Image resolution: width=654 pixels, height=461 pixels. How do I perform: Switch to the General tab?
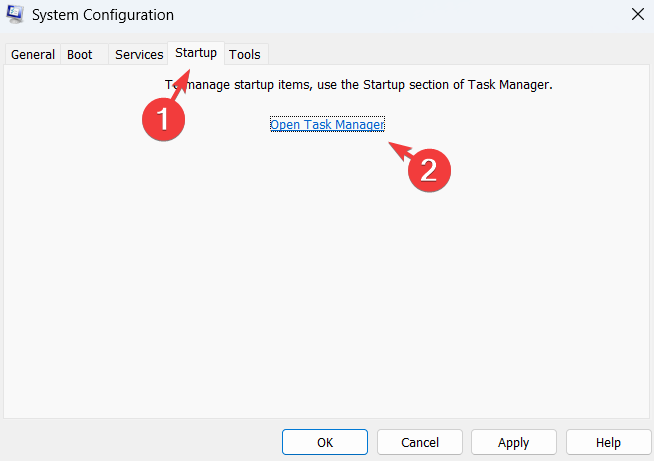click(x=33, y=54)
